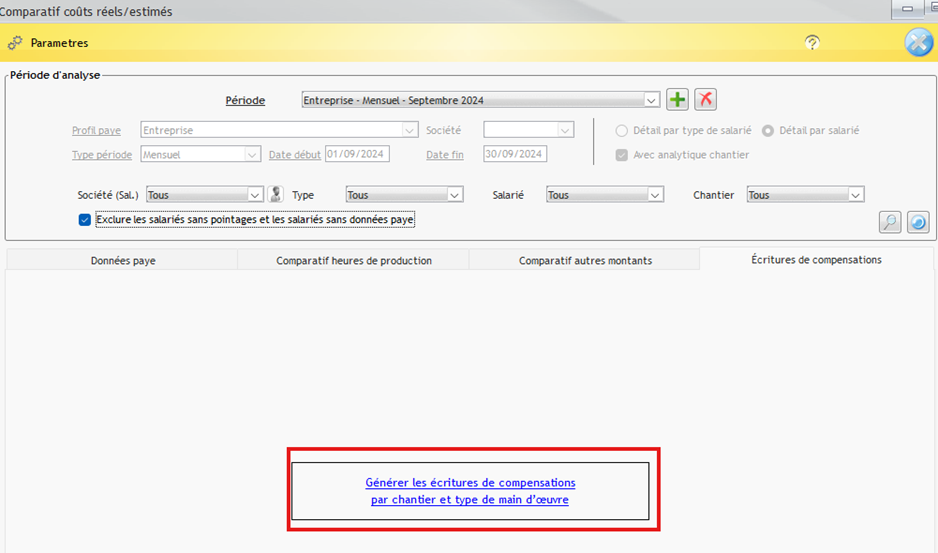Click the red X delete period icon

[x=706, y=99]
